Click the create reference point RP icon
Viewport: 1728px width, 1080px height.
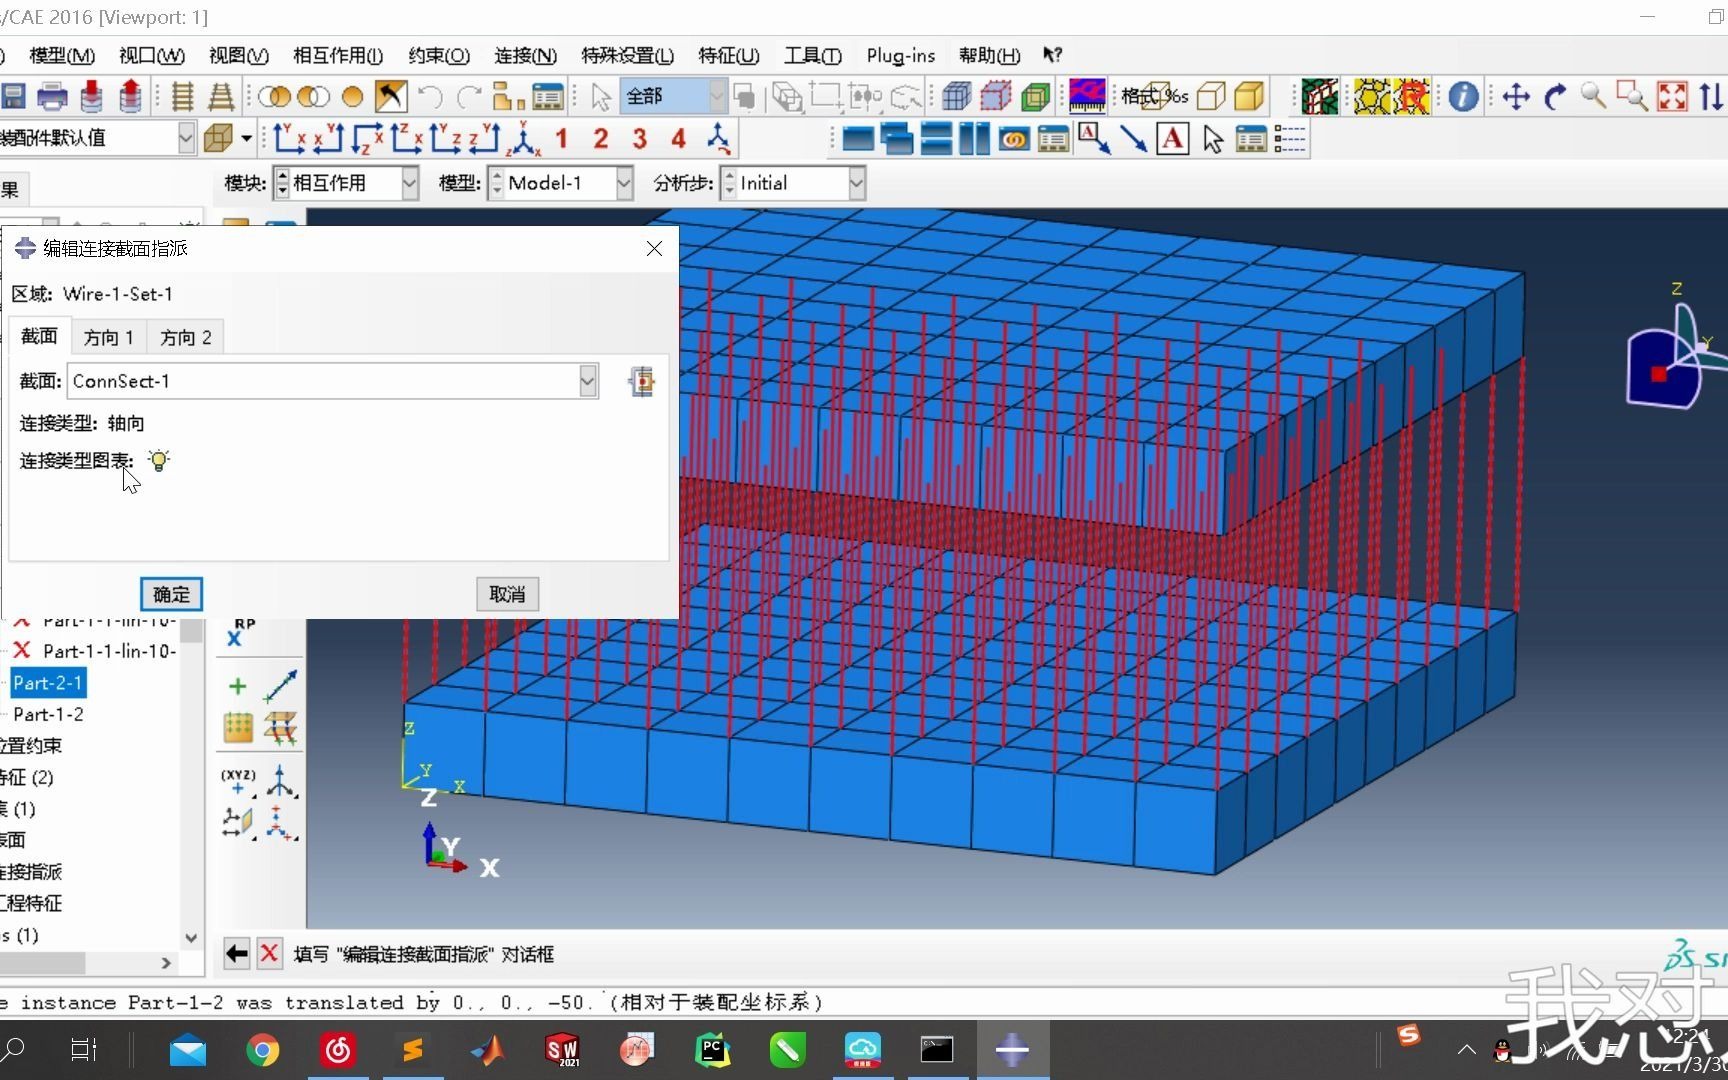pos(240,632)
